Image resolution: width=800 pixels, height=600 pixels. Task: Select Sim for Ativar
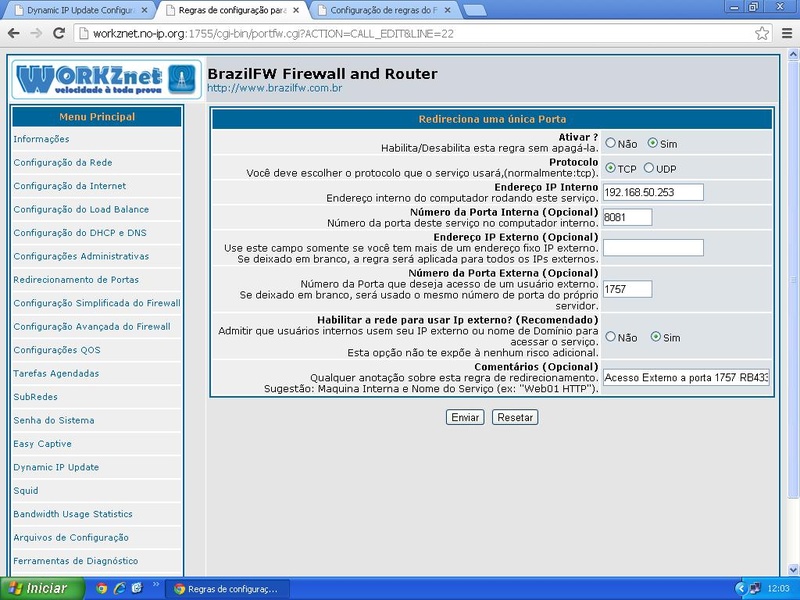(653, 143)
